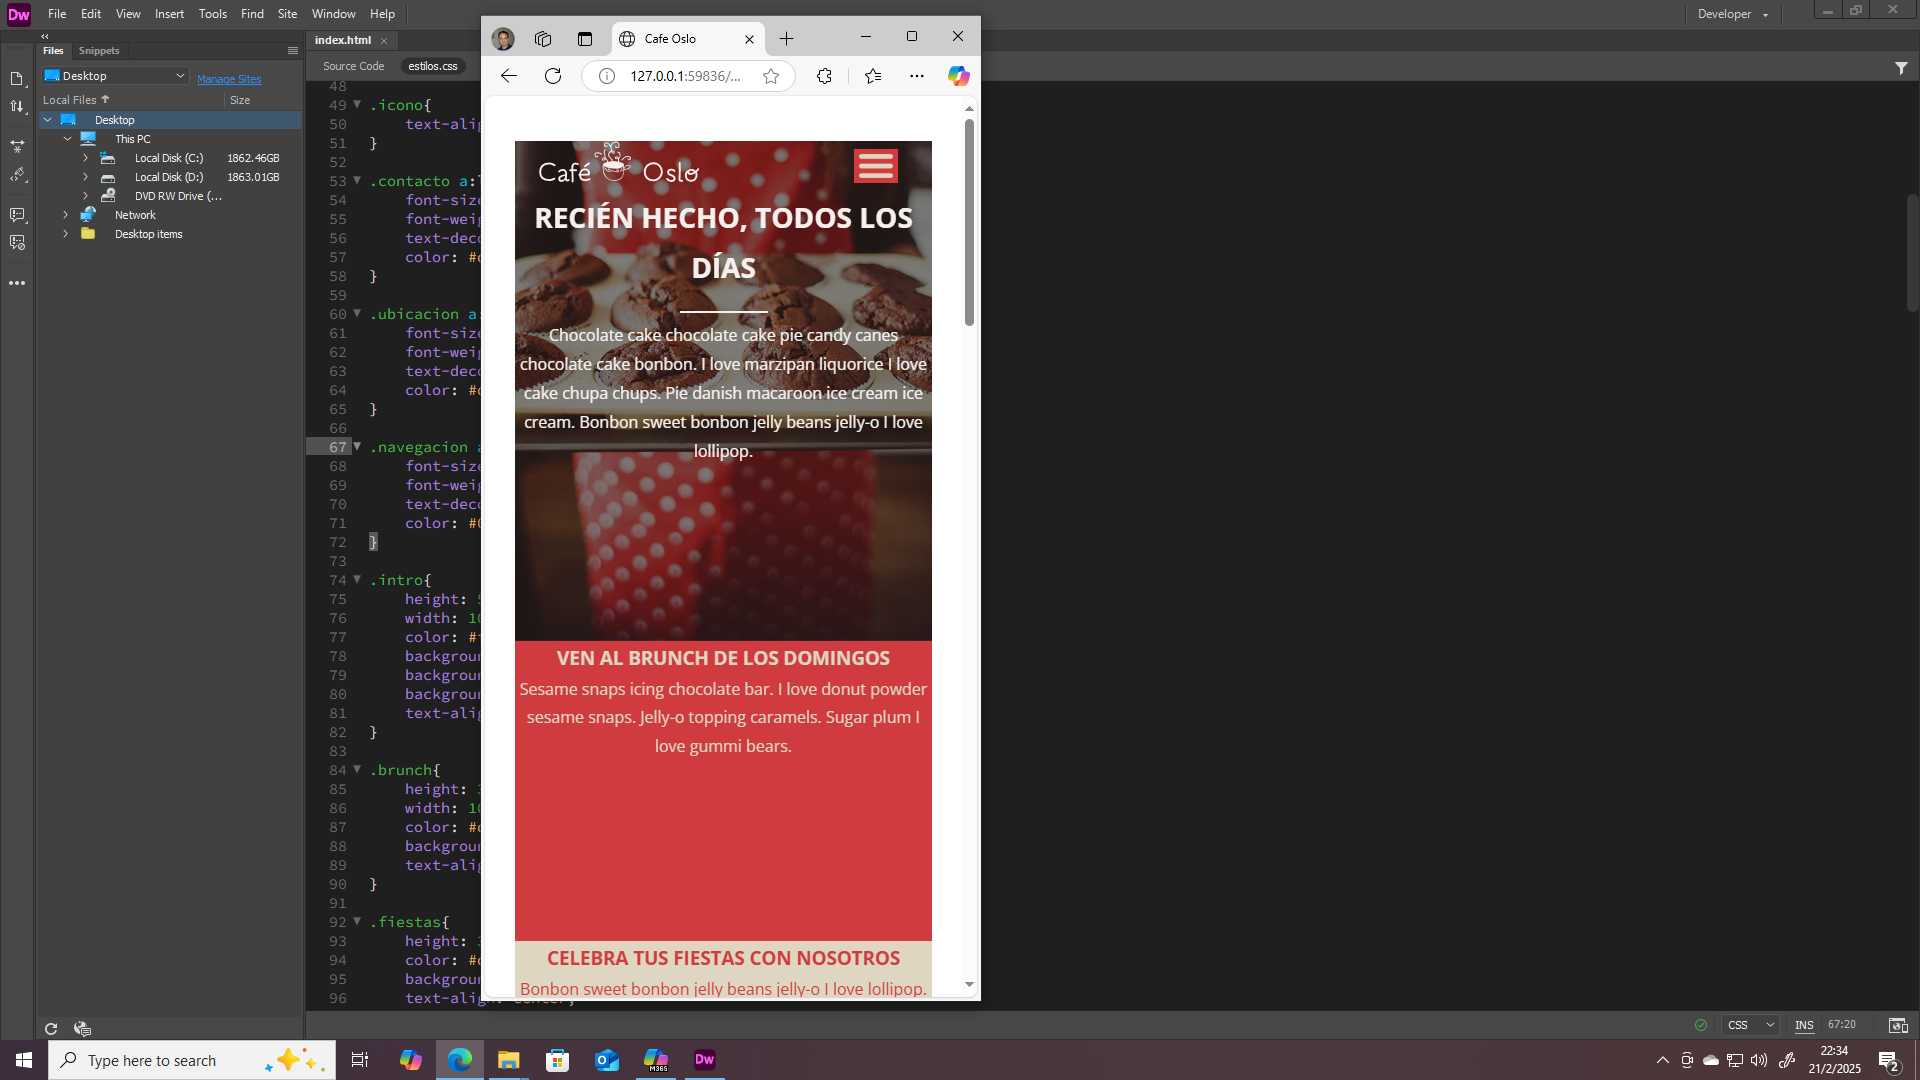Open a recent file via the left toolbar icon

click(x=17, y=80)
